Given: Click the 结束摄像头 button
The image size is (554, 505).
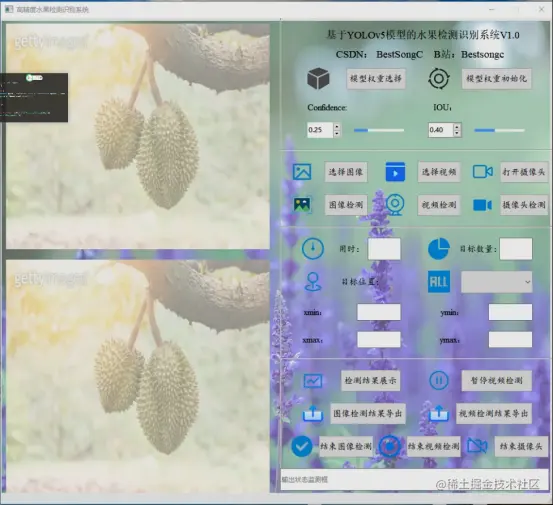Looking at the screenshot, I should pos(521,446).
